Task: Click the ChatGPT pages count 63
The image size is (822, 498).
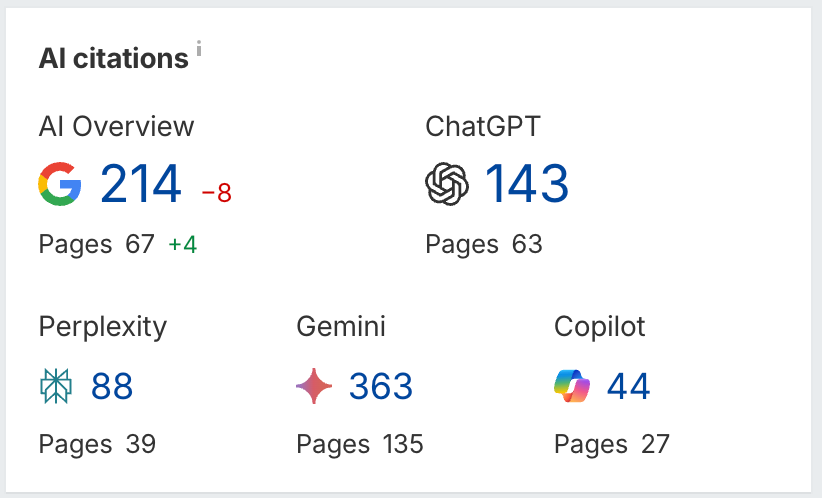Action: click(x=527, y=244)
